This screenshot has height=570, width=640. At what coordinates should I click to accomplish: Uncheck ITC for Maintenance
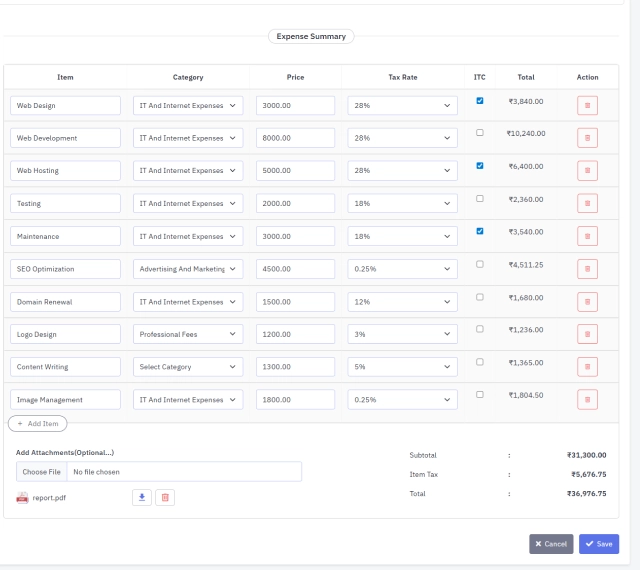480,231
